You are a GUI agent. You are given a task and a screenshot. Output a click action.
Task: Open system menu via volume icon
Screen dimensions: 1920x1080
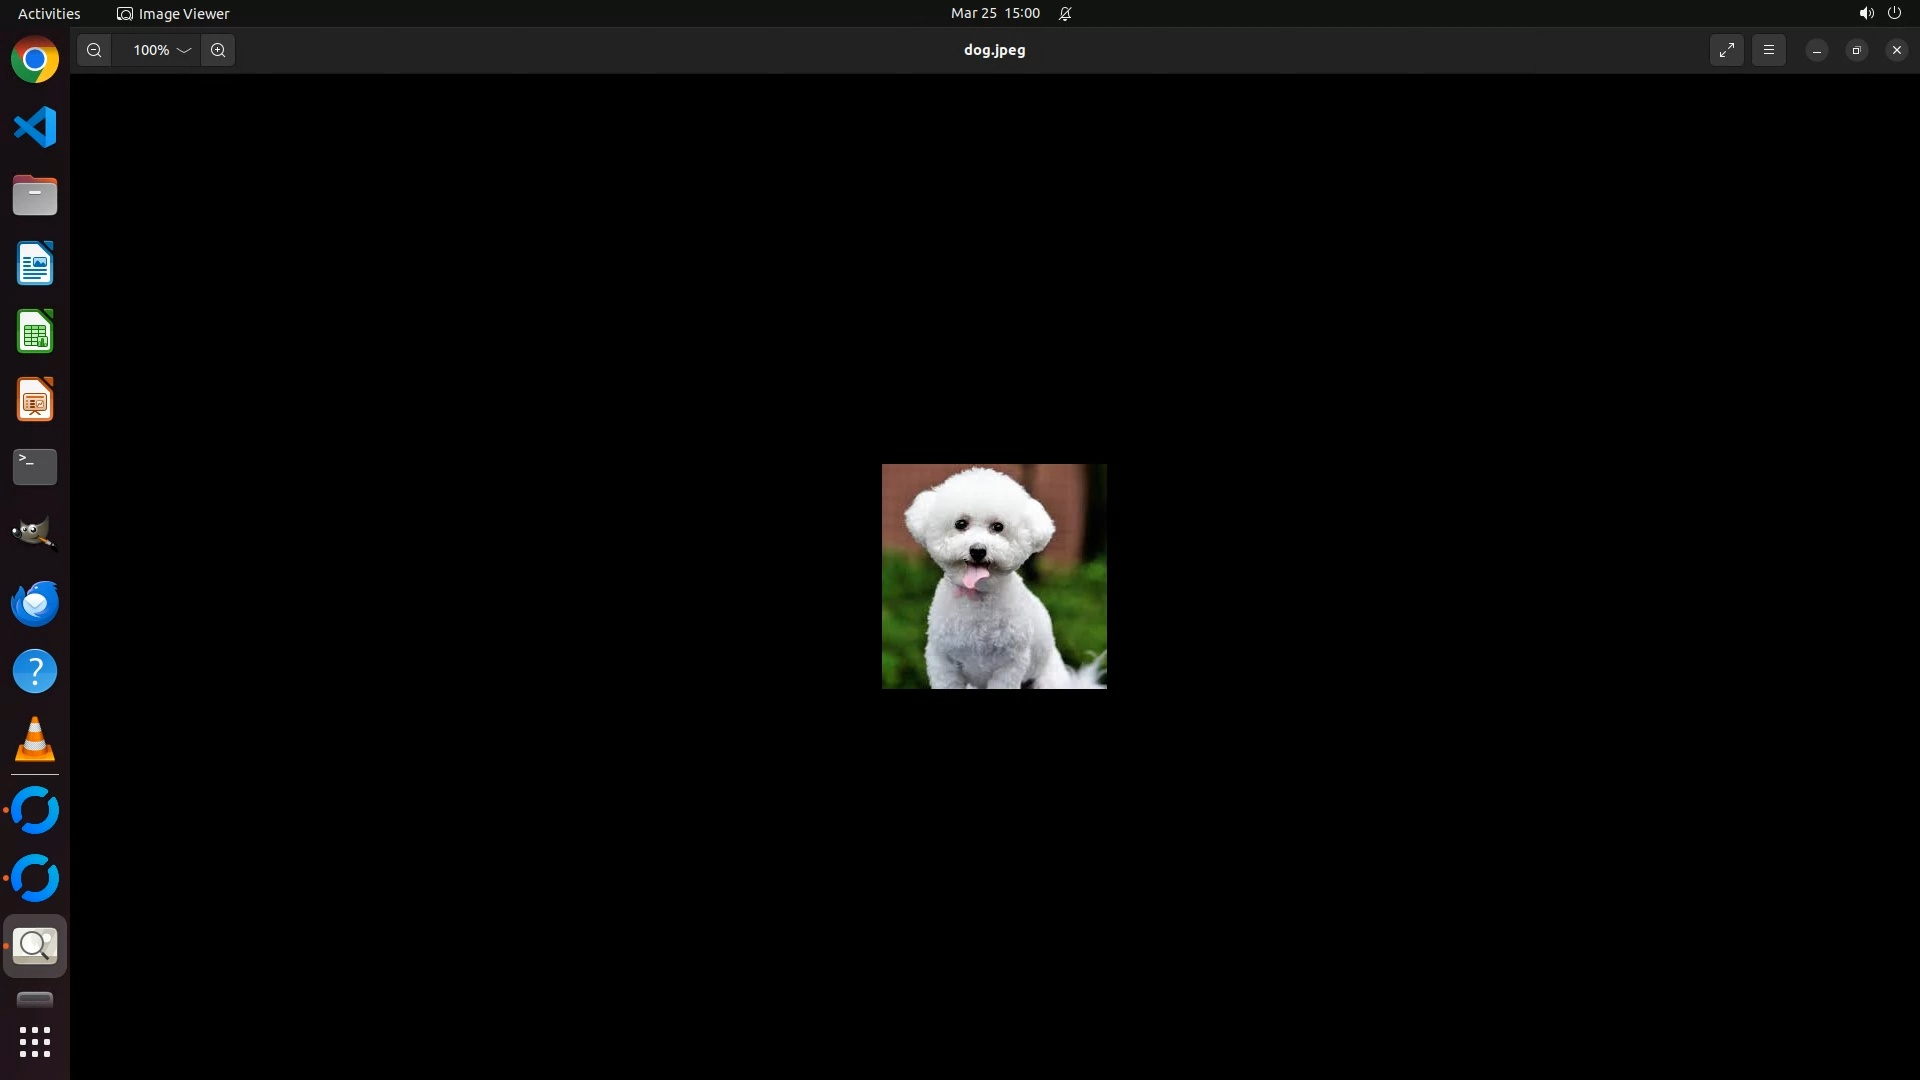coord(1866,13)
